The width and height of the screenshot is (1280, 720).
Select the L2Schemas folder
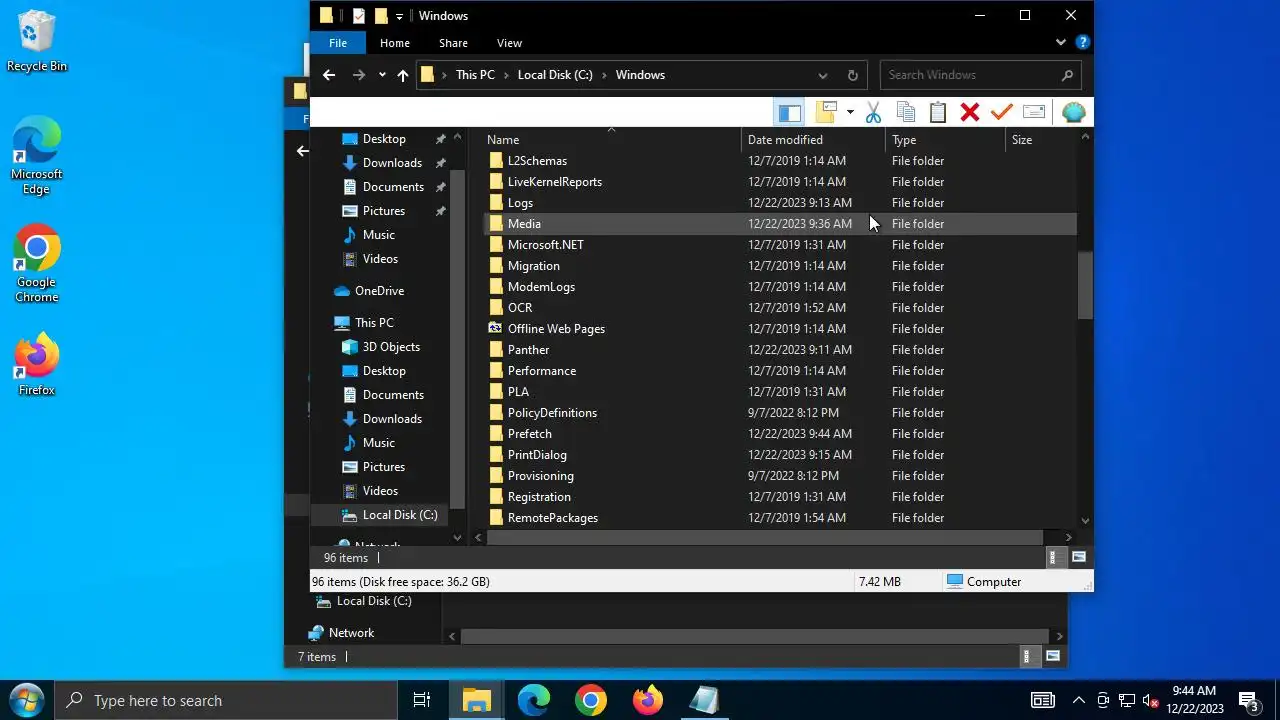pos(537,161)
